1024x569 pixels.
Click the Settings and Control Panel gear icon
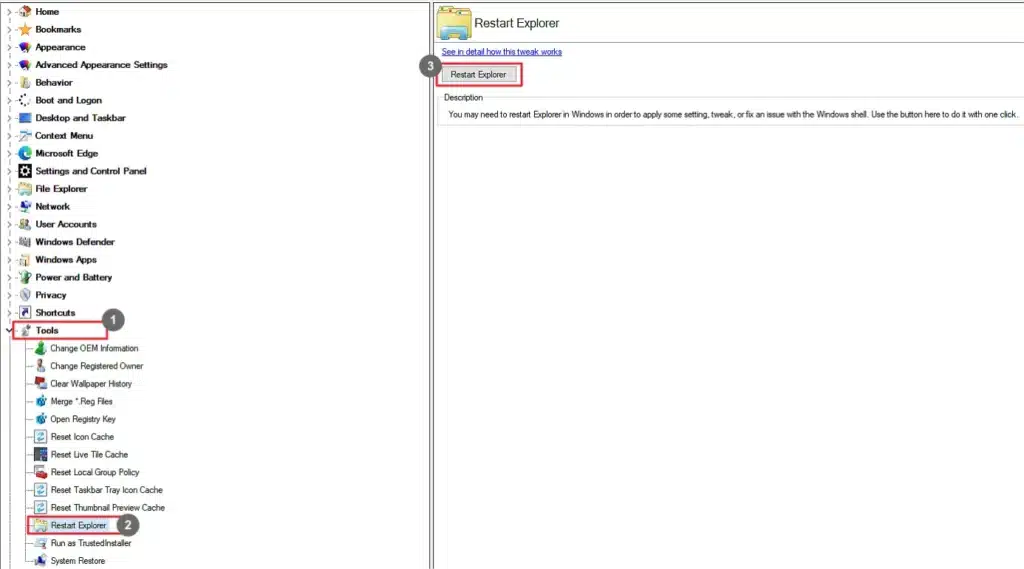click(x=25, y=171)
